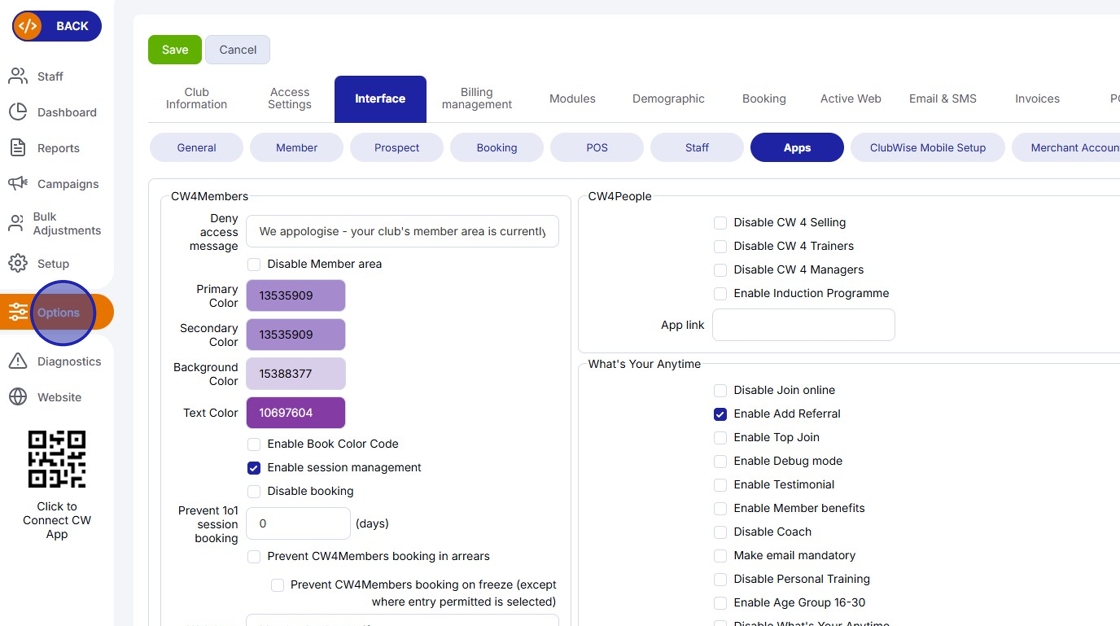Enable Induction Programme checkbox
This screenshot has height=626, width=1120.
click(x=720, y=294)
